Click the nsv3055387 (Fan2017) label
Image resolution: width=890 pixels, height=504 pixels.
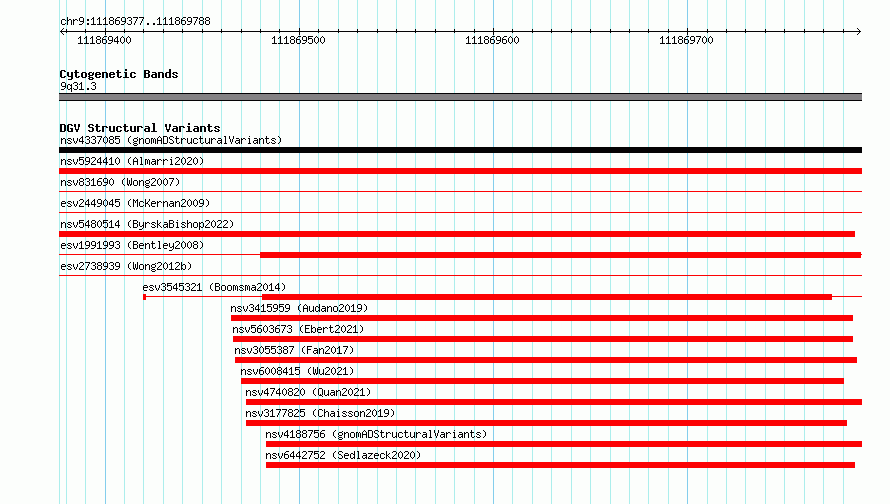click(294, 350)
